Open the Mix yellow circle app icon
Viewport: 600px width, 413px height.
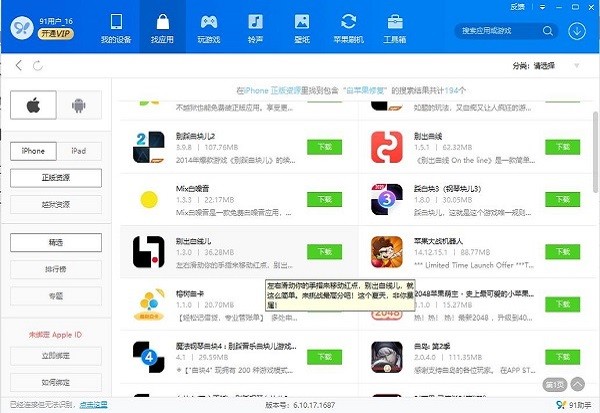click(x=148, y=199)
